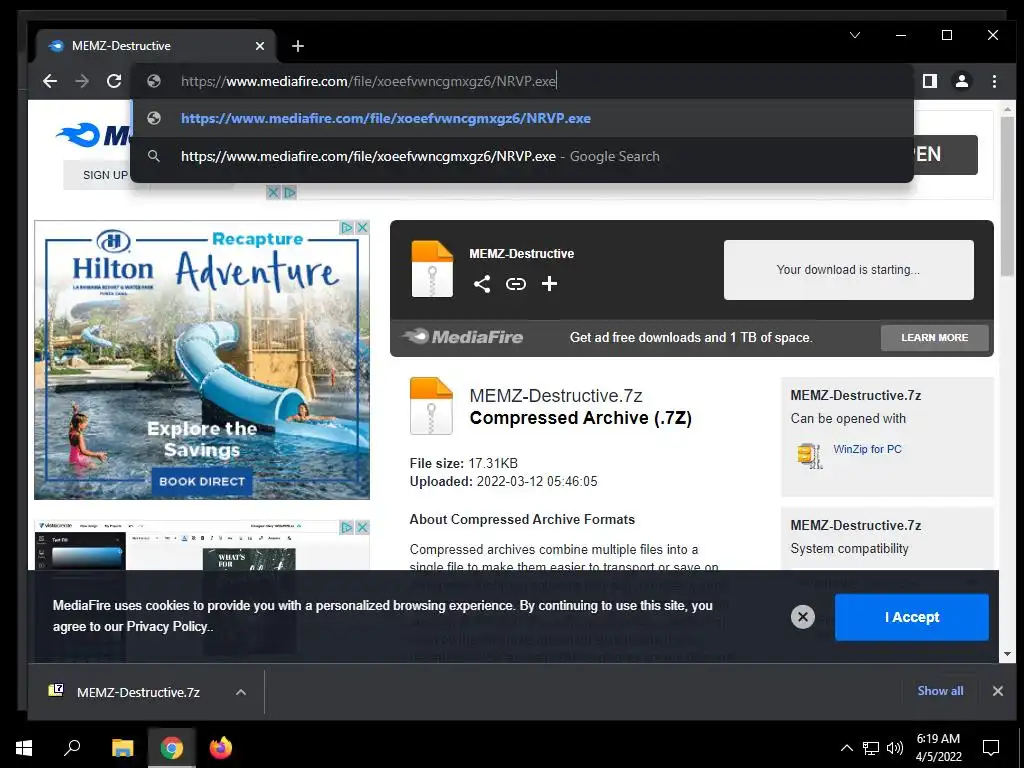Click the 'Your download is starting...' box

(x=848, y=270)
